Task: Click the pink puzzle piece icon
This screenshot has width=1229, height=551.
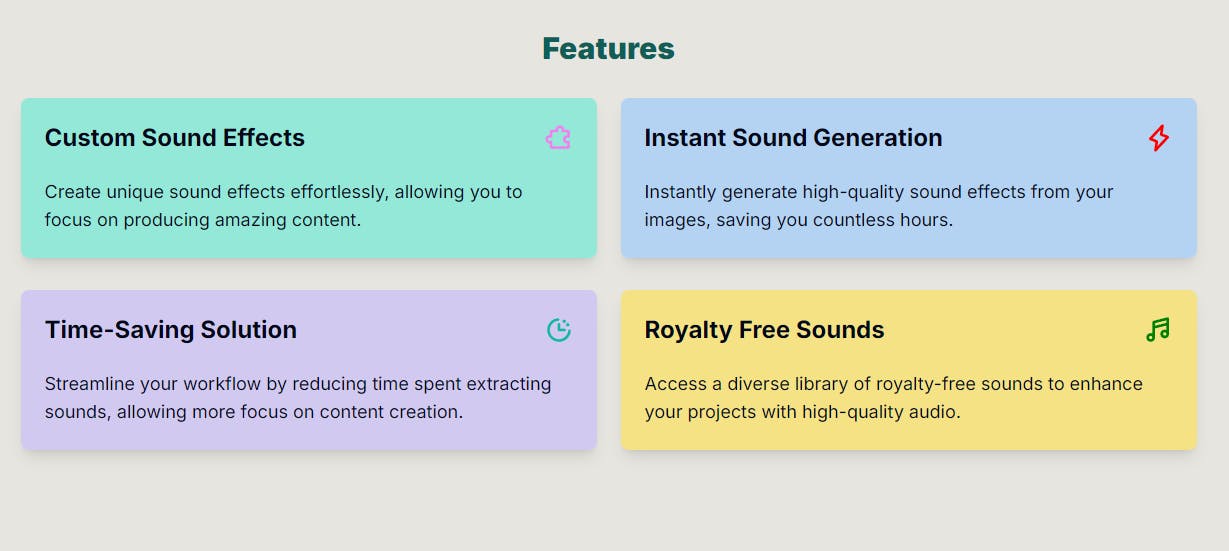Action: click(558, 138)
